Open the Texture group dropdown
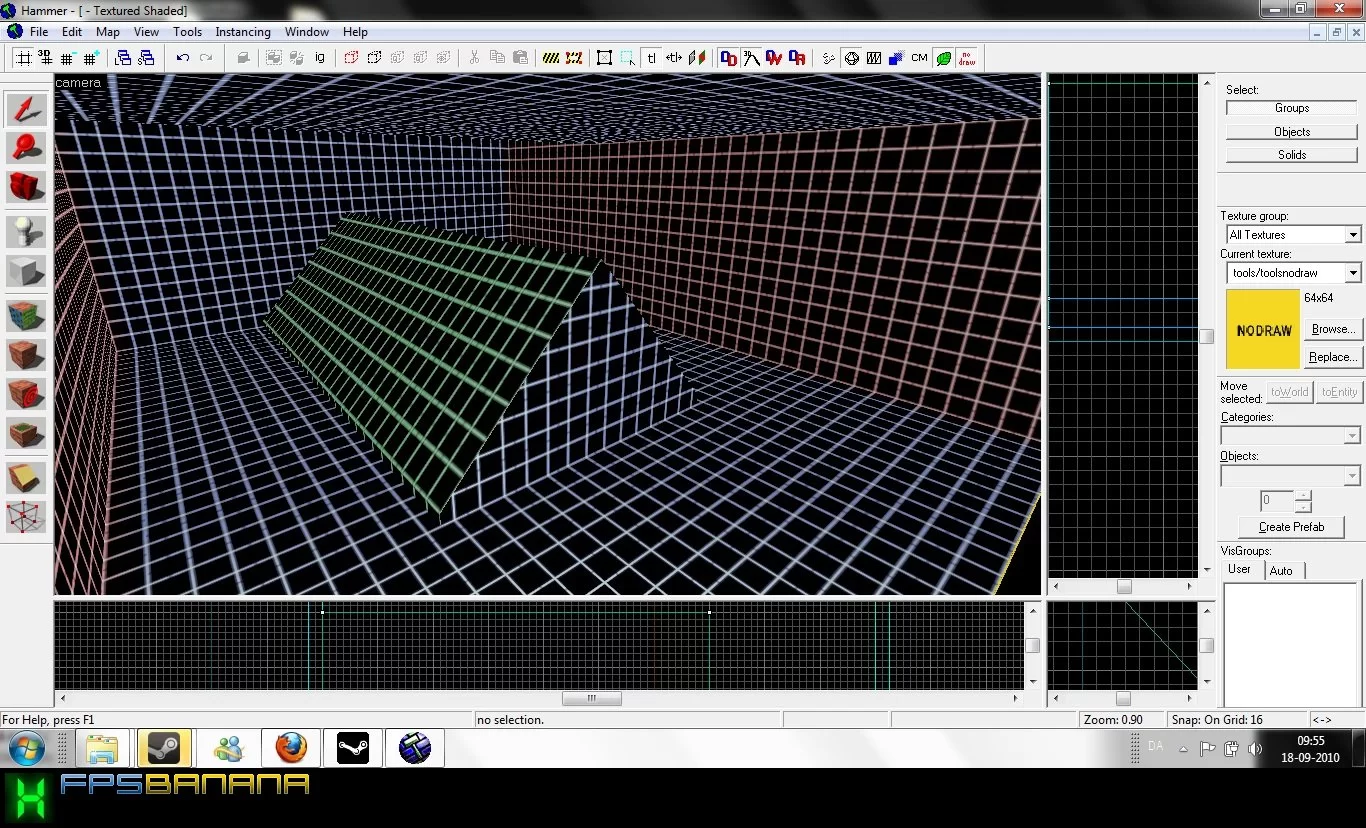 [x=1294, y=235]
